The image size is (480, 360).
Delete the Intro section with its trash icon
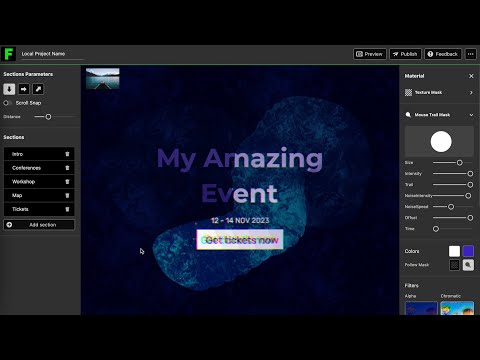67,154
